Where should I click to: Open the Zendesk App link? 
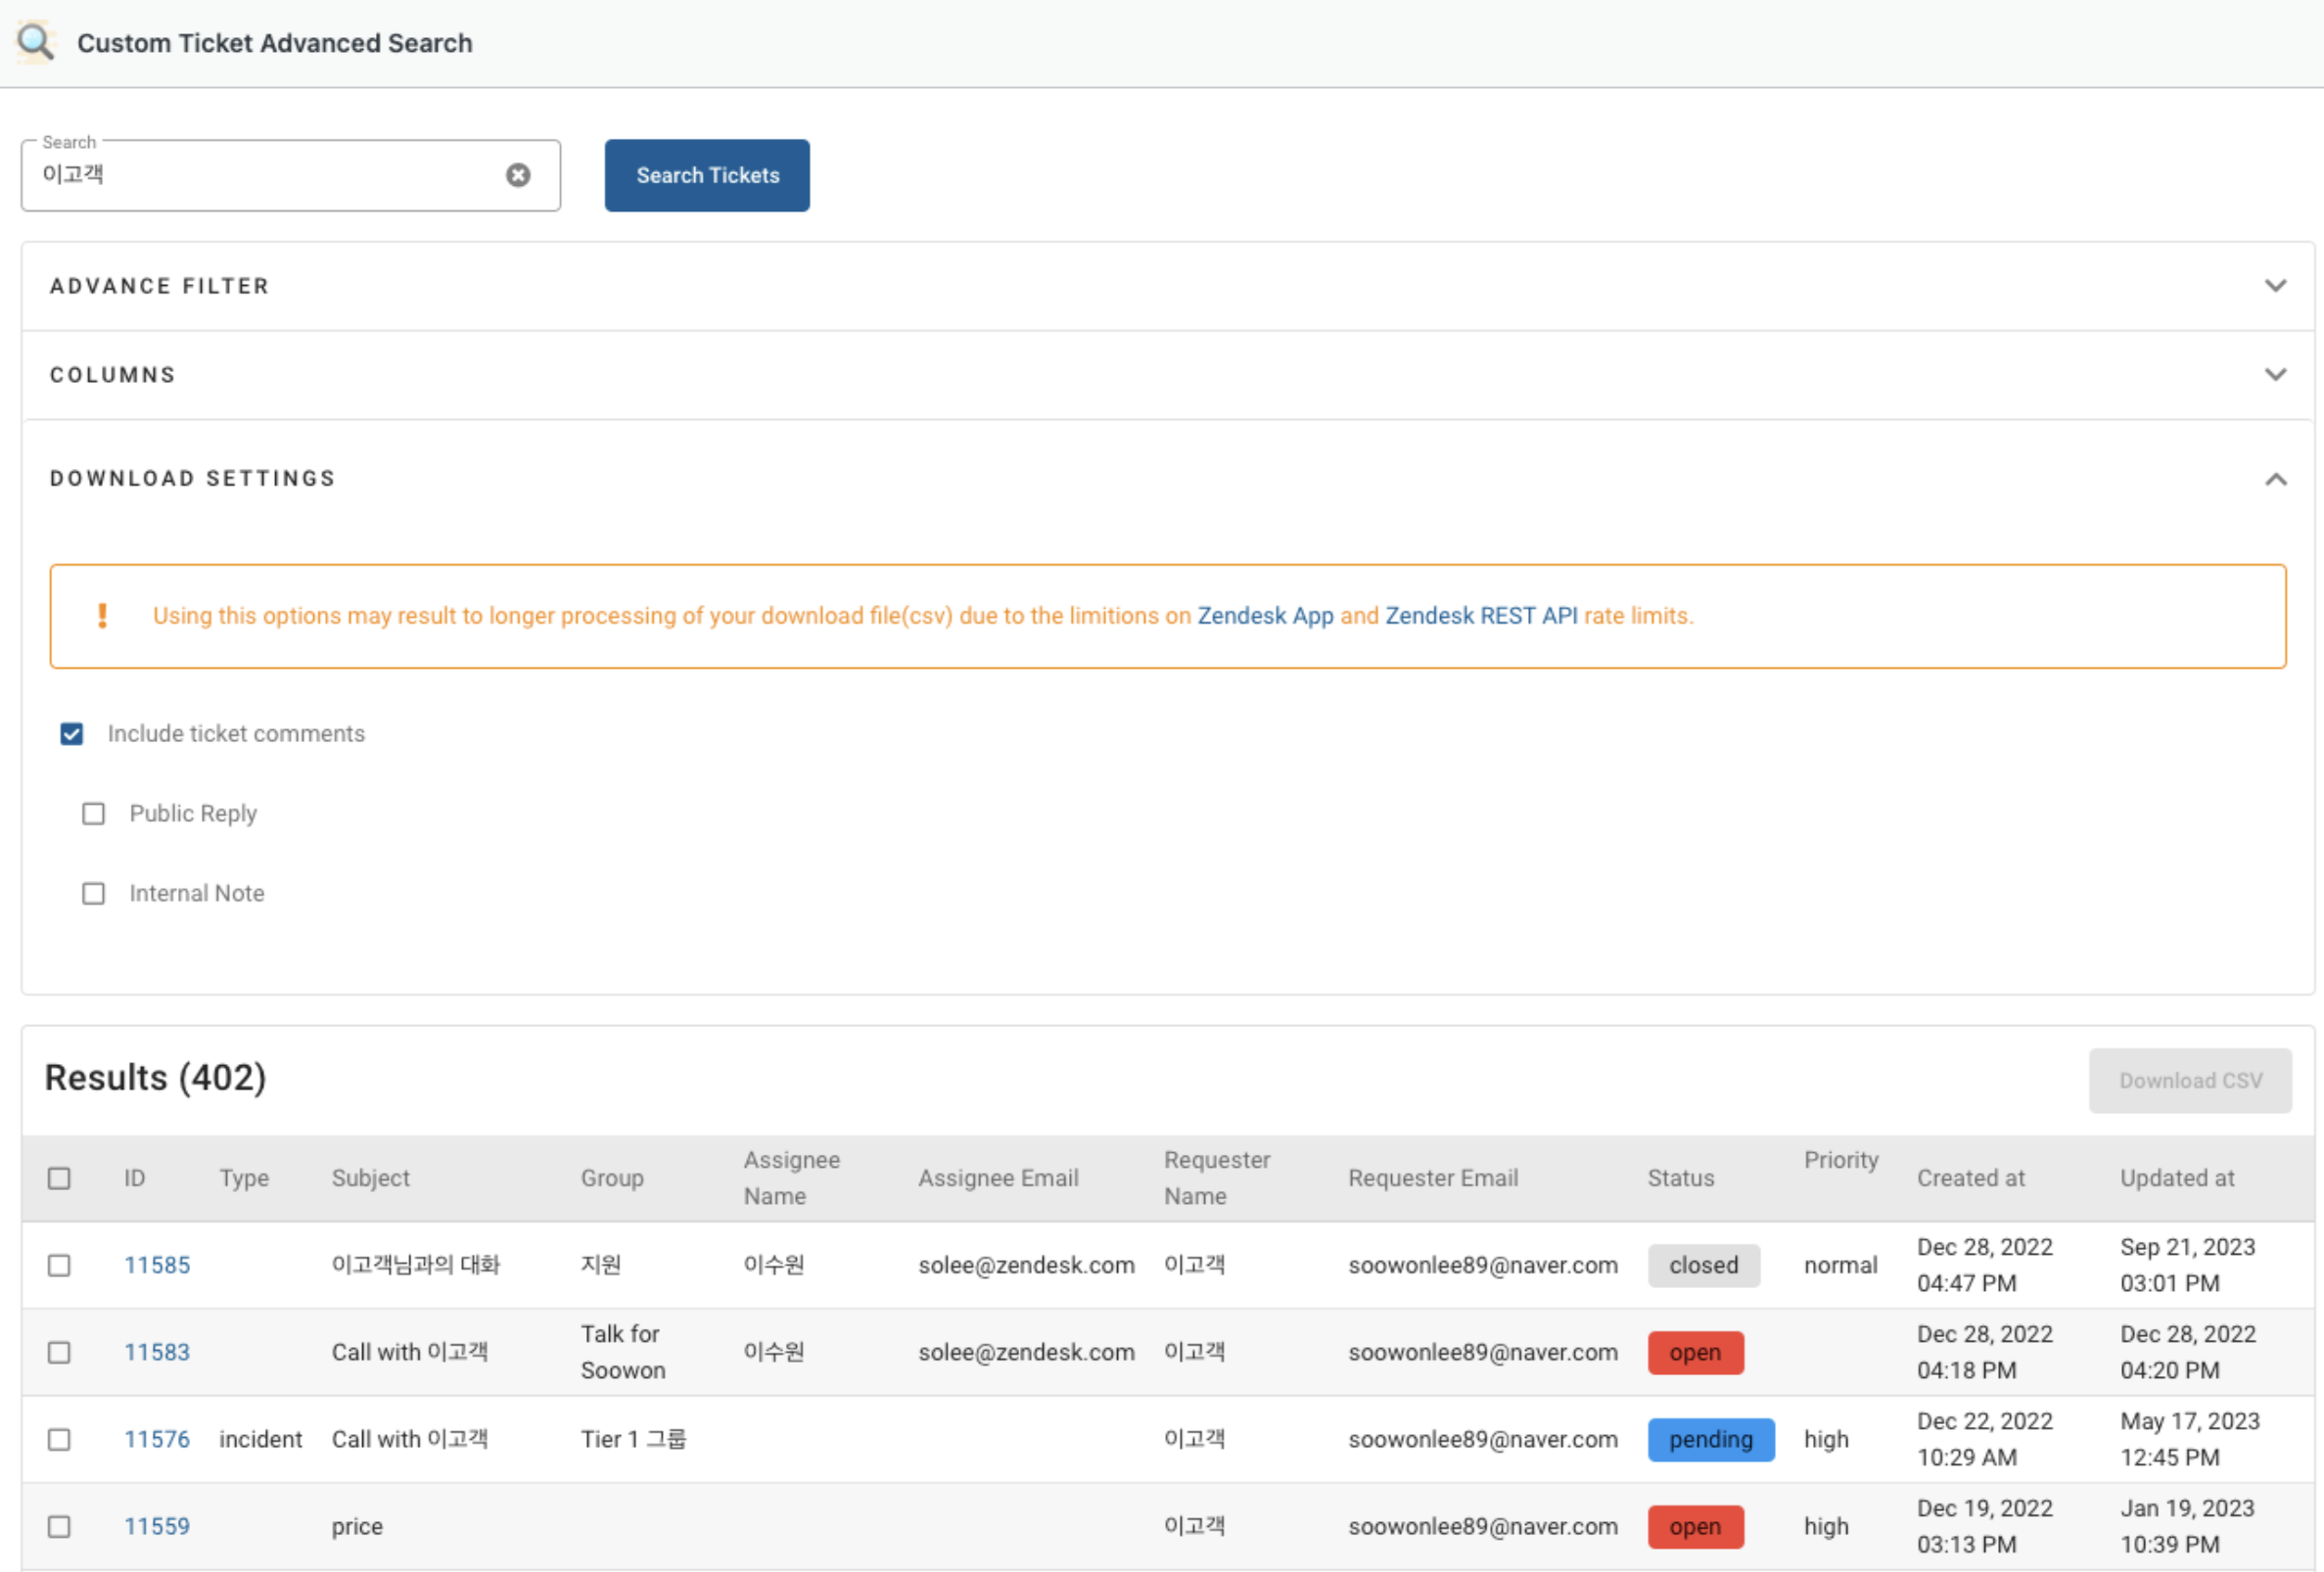(x=1265, y=616)
